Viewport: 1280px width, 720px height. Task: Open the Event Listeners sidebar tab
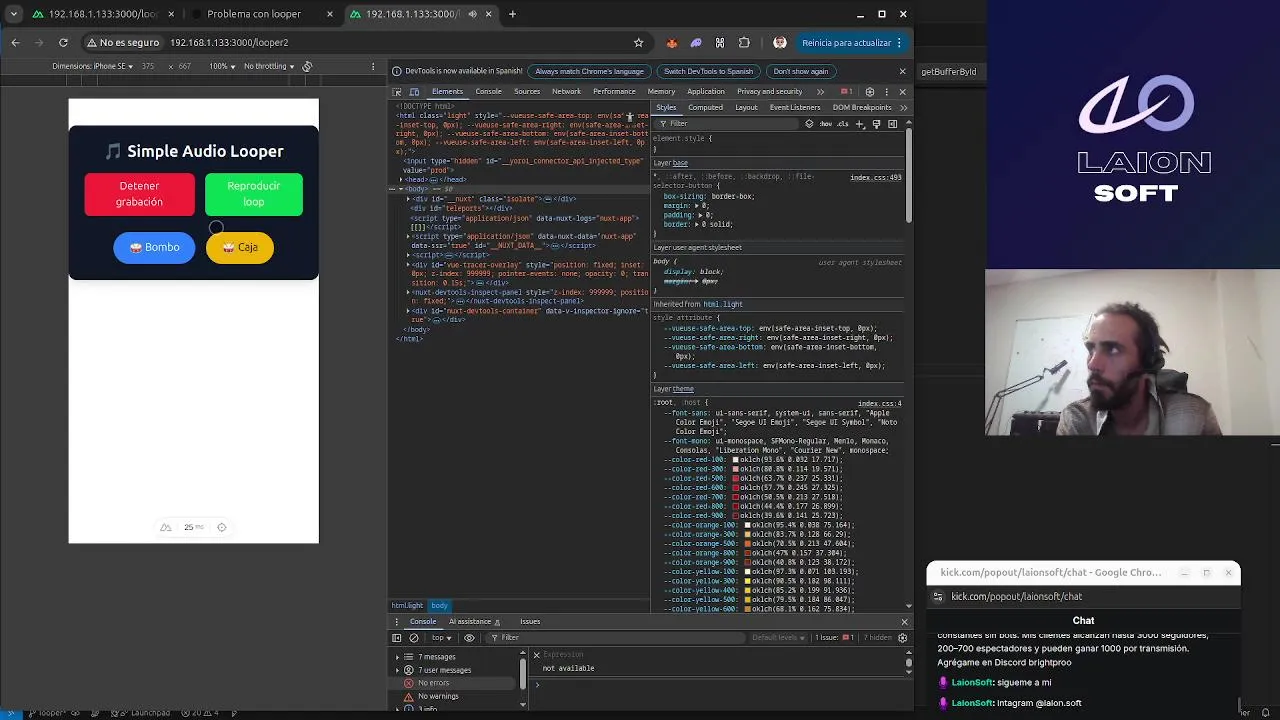795,107
